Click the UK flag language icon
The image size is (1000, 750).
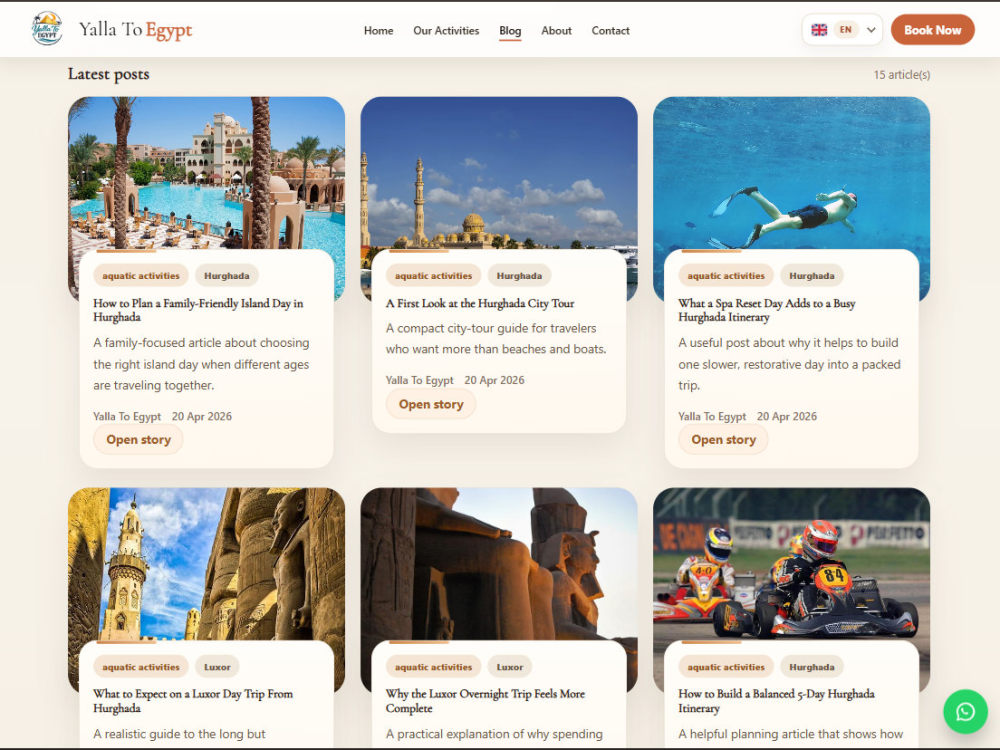point(819,30)
